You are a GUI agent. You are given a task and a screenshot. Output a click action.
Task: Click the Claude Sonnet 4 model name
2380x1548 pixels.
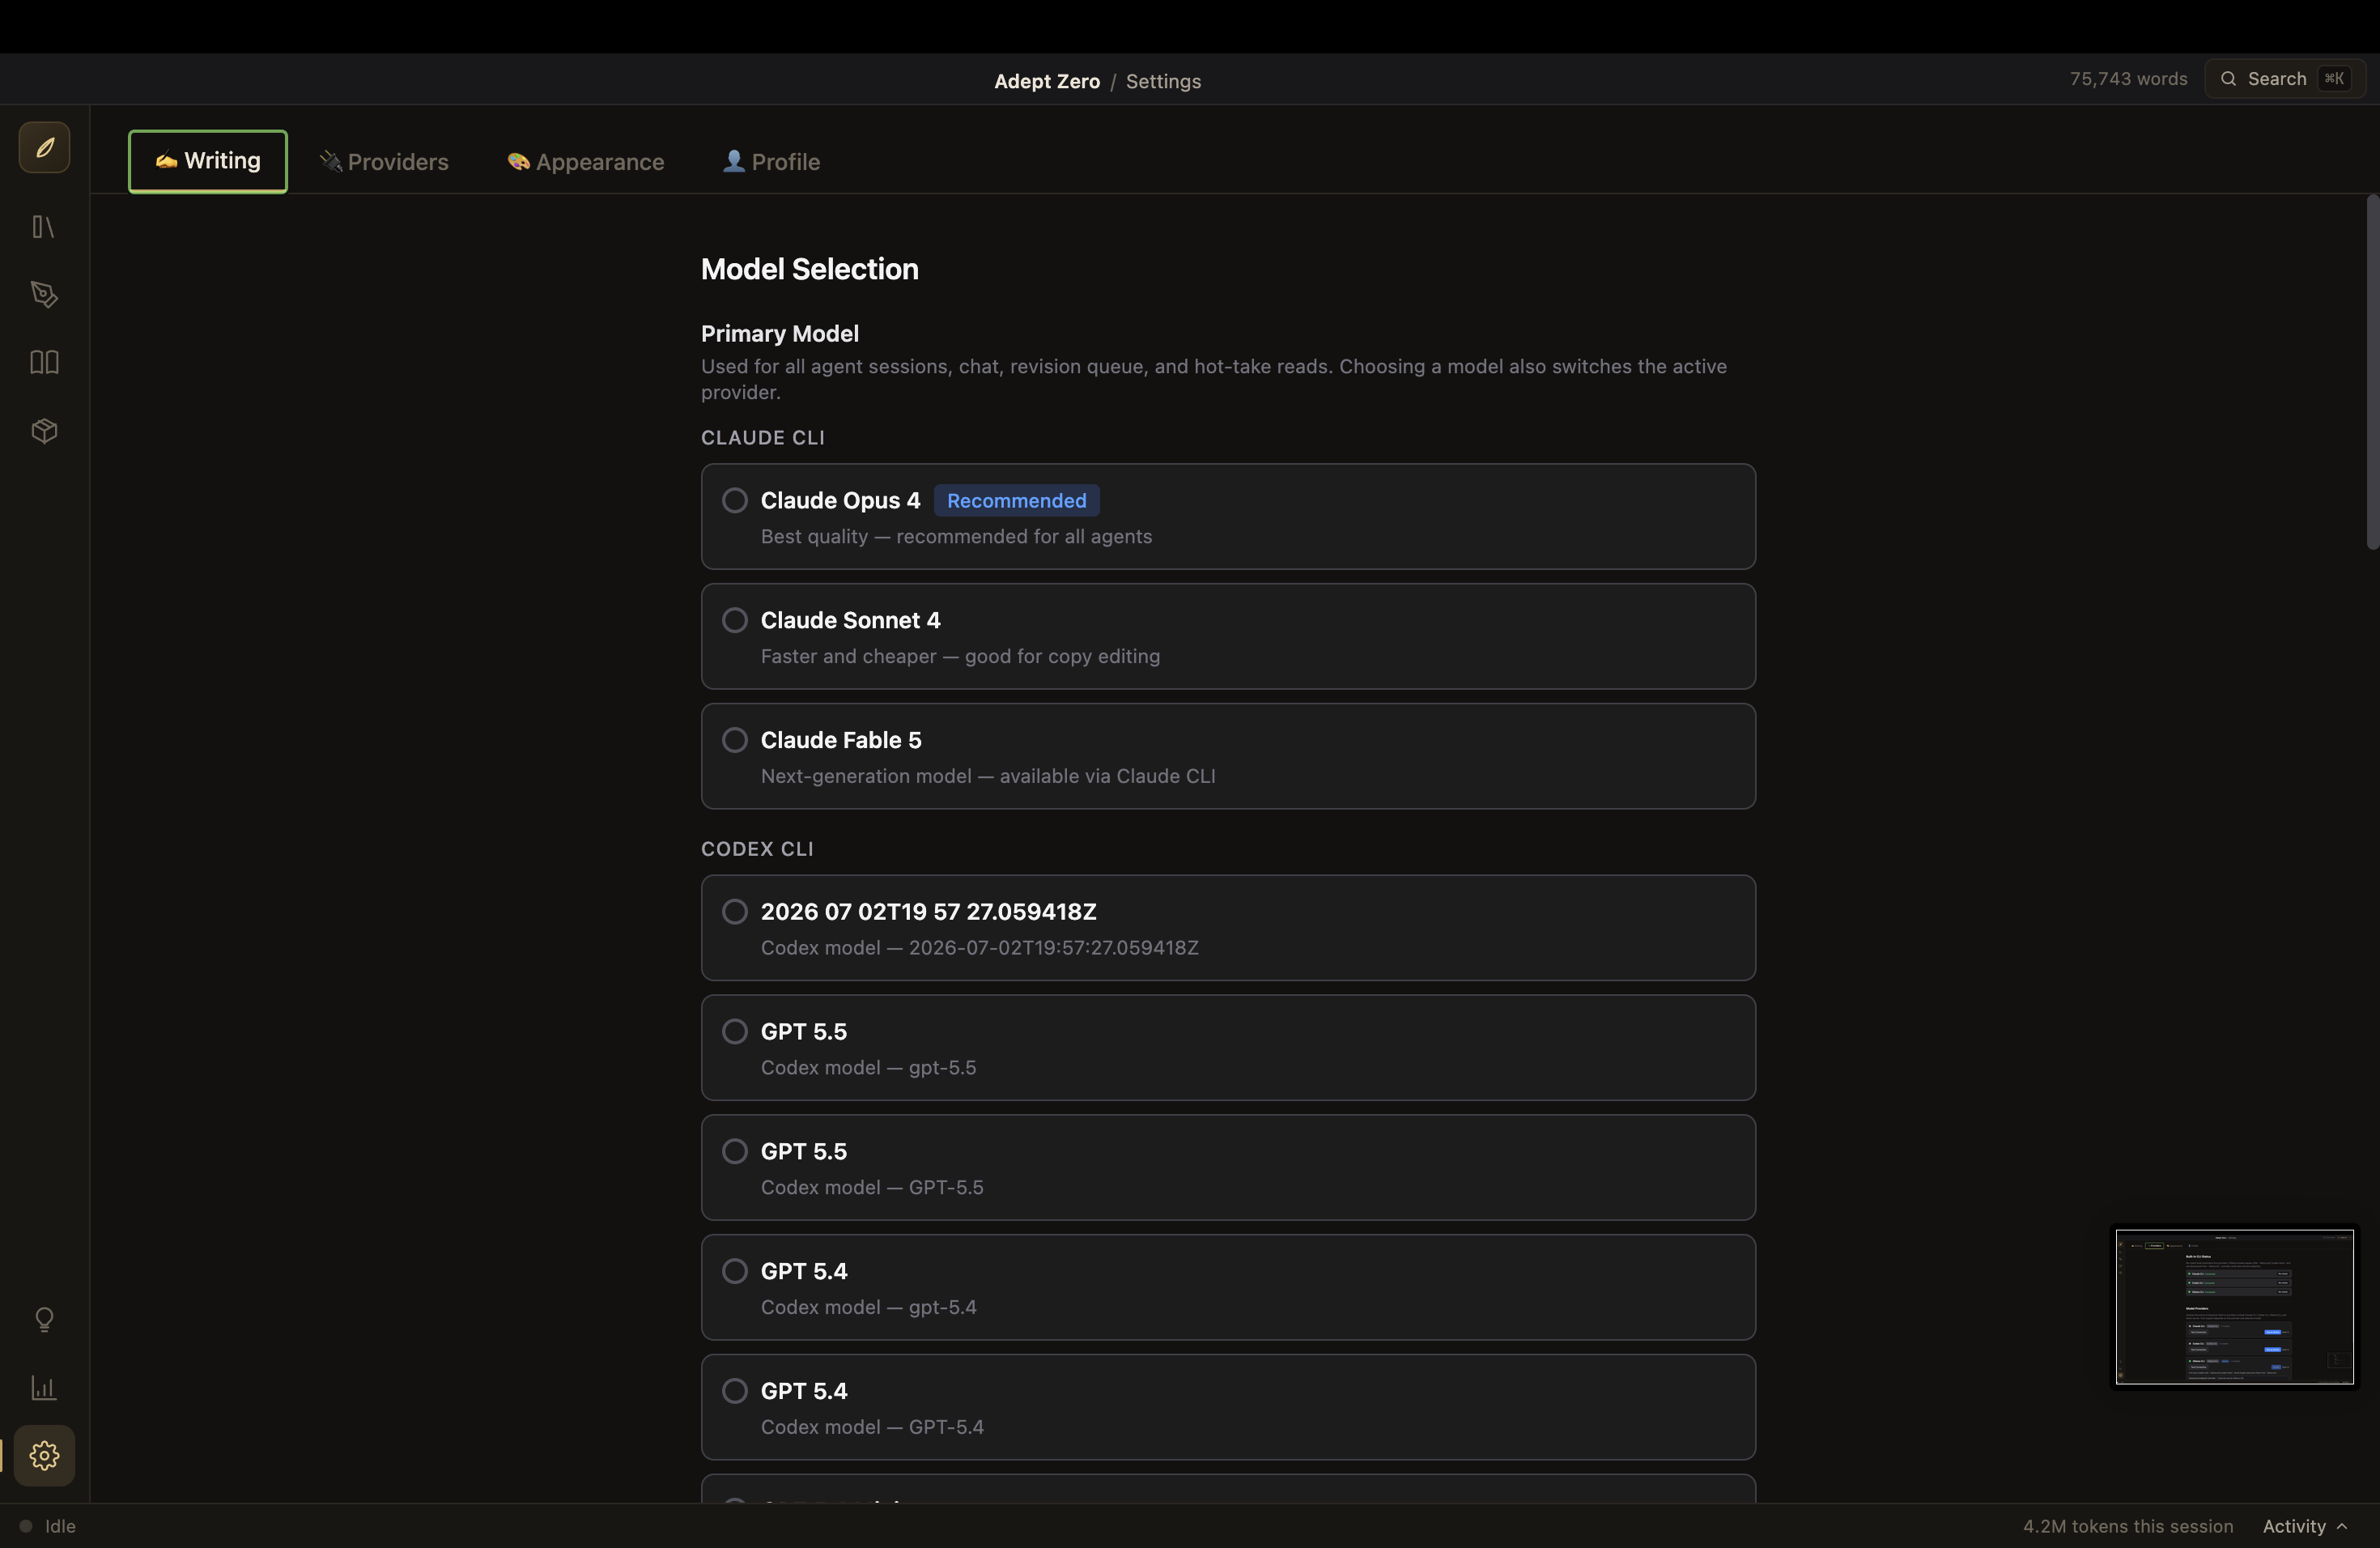click(850, 620)
